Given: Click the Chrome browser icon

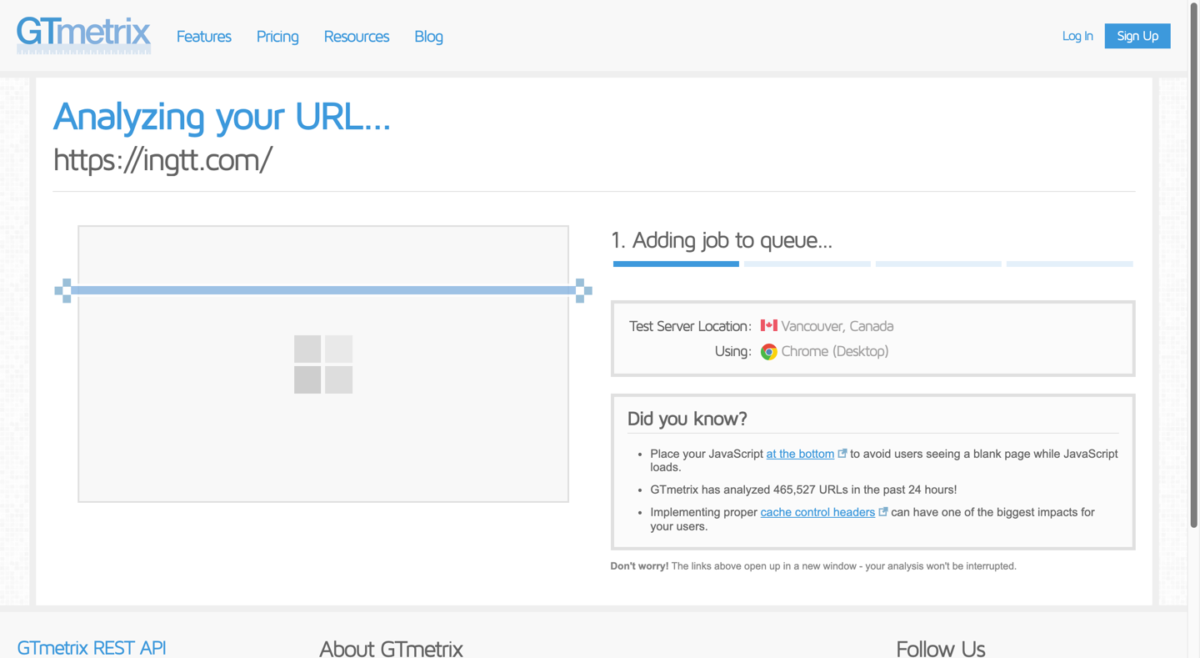Looking at the screenshot, I should click(x=769, y=351).
